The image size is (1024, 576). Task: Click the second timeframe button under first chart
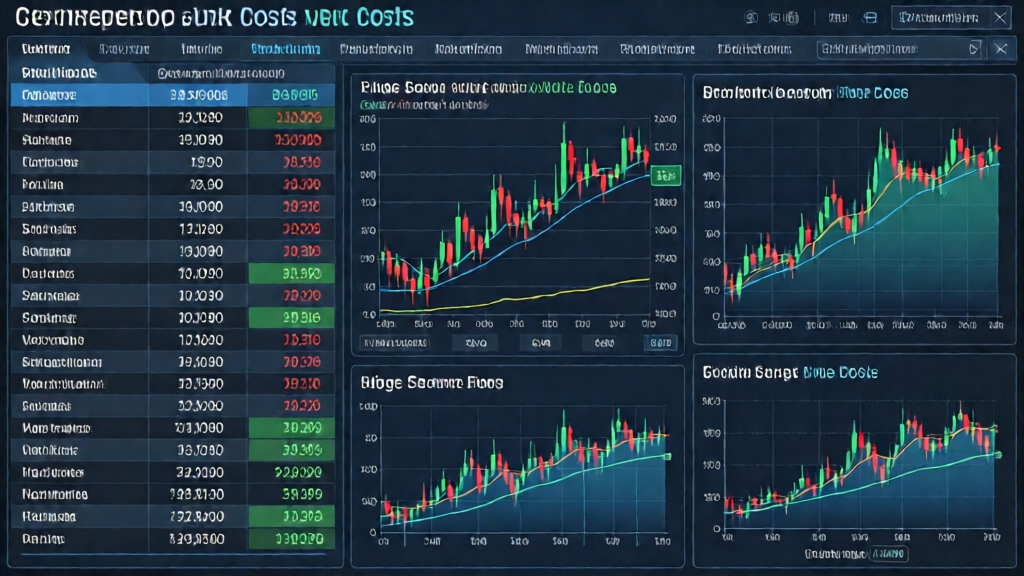[475, 343]
